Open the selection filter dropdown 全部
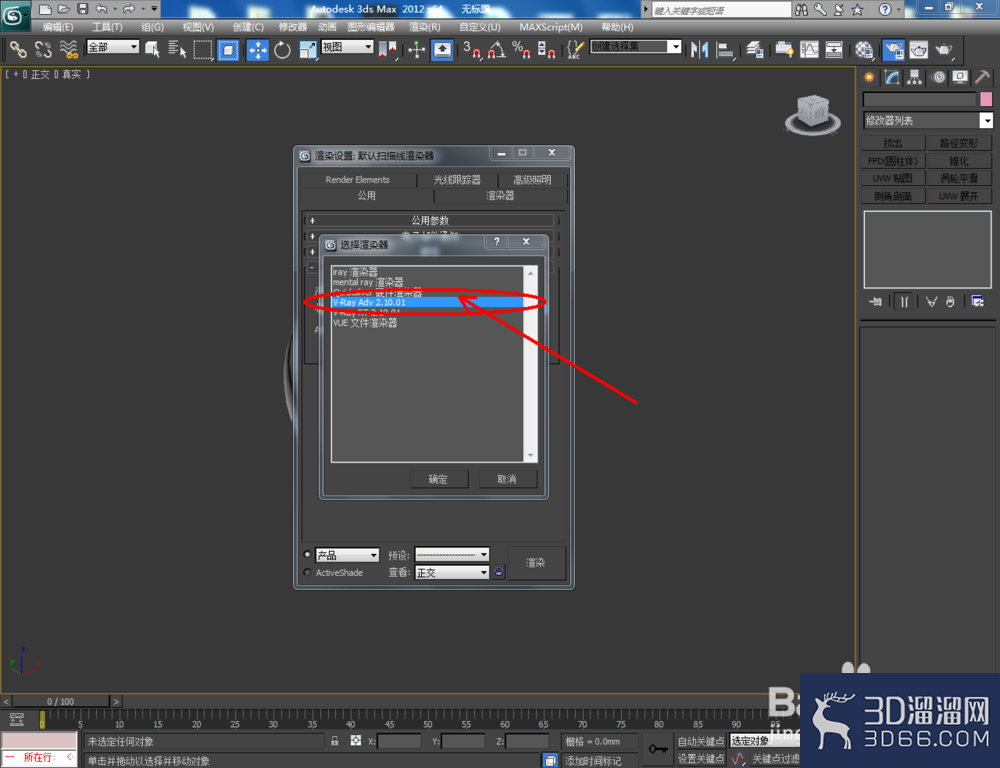 [113, 47]
